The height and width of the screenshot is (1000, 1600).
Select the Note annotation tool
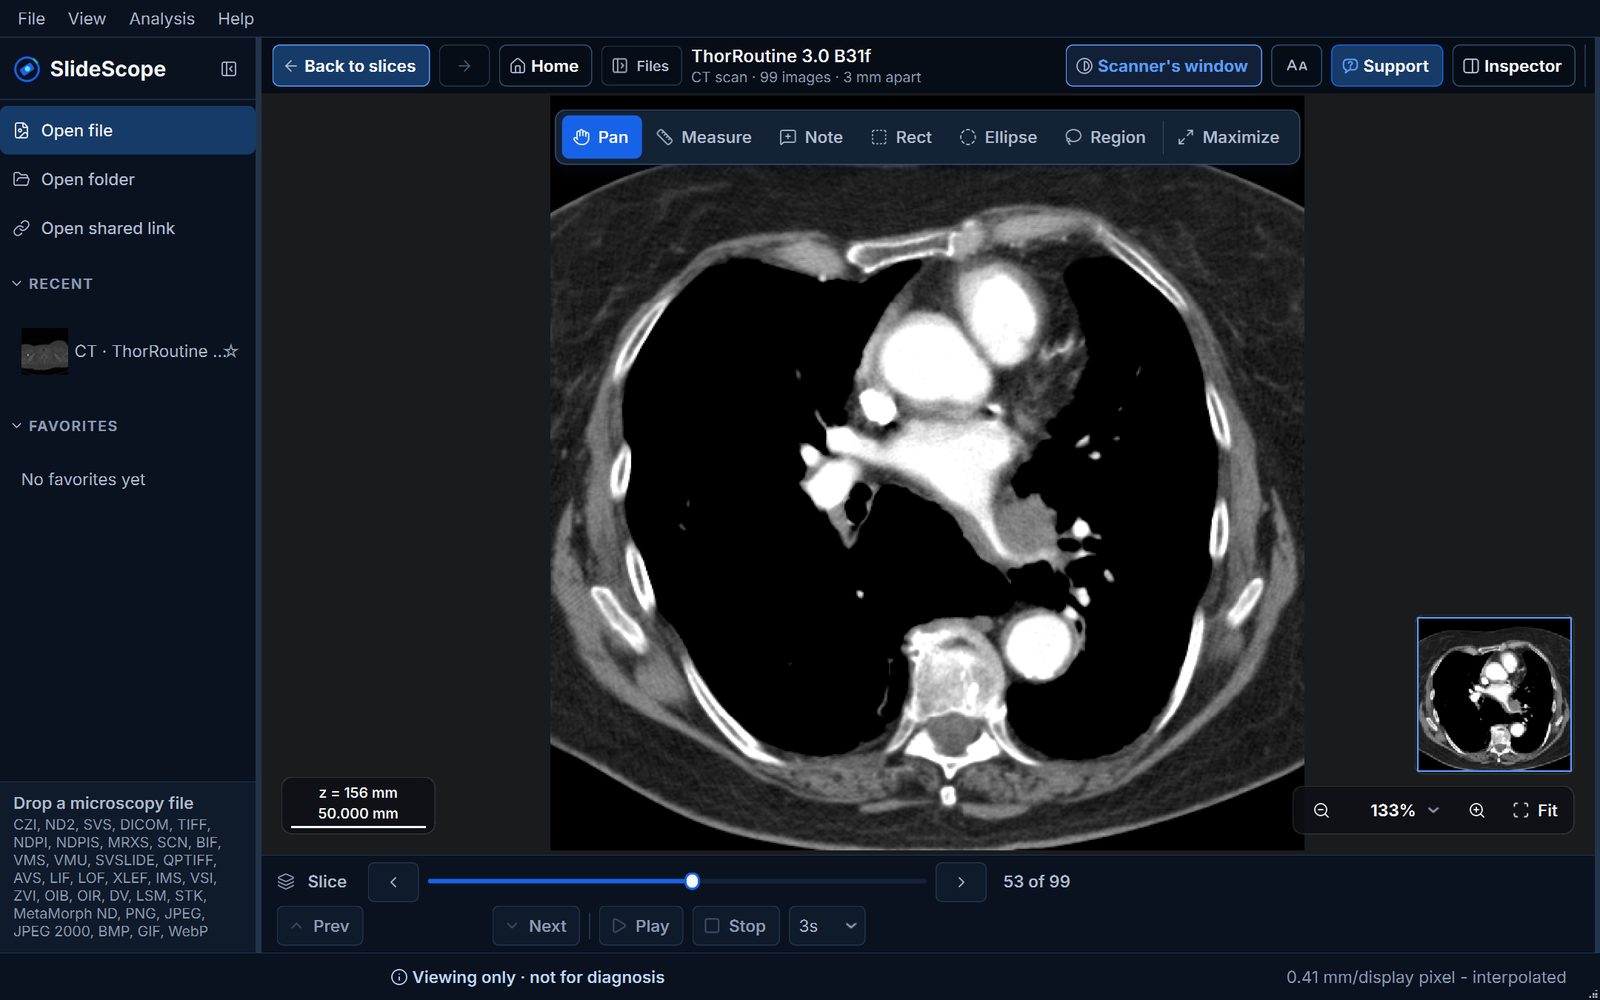tap(811, 137)
